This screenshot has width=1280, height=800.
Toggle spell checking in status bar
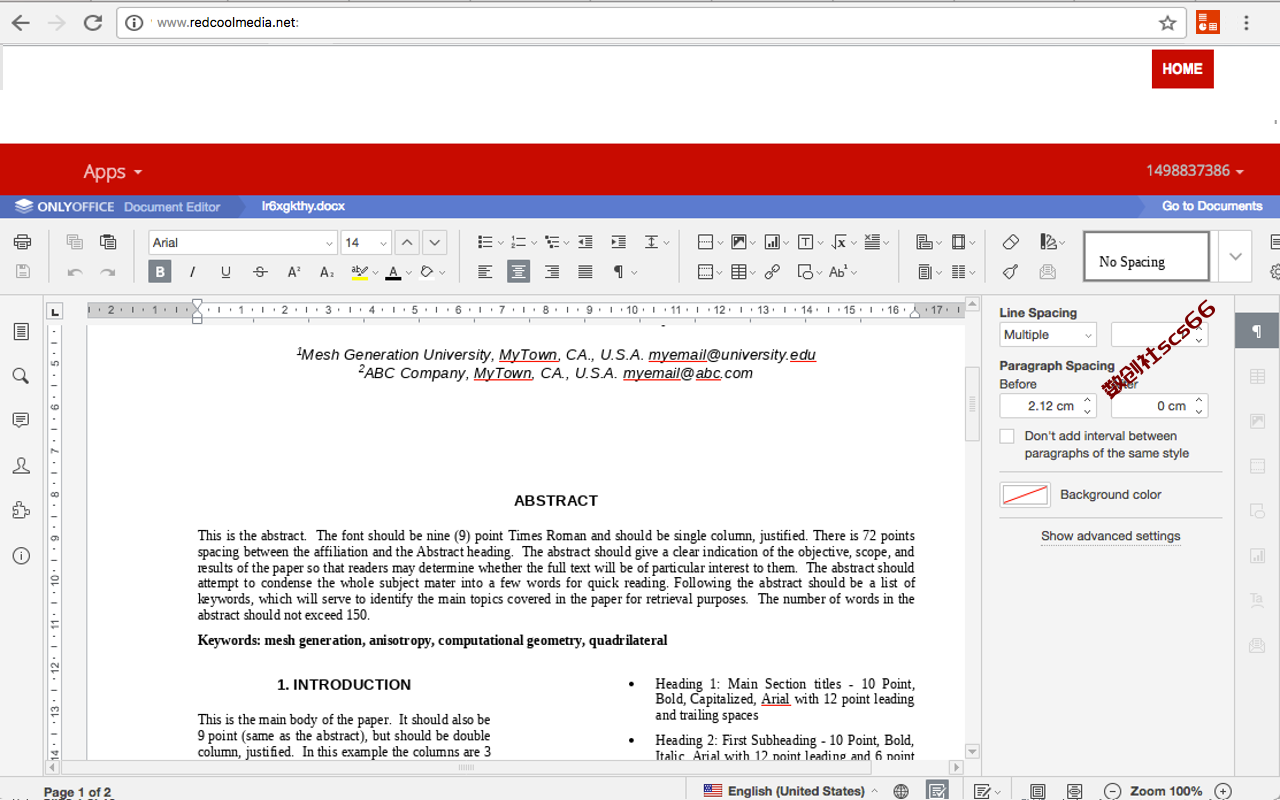point(937,791)
